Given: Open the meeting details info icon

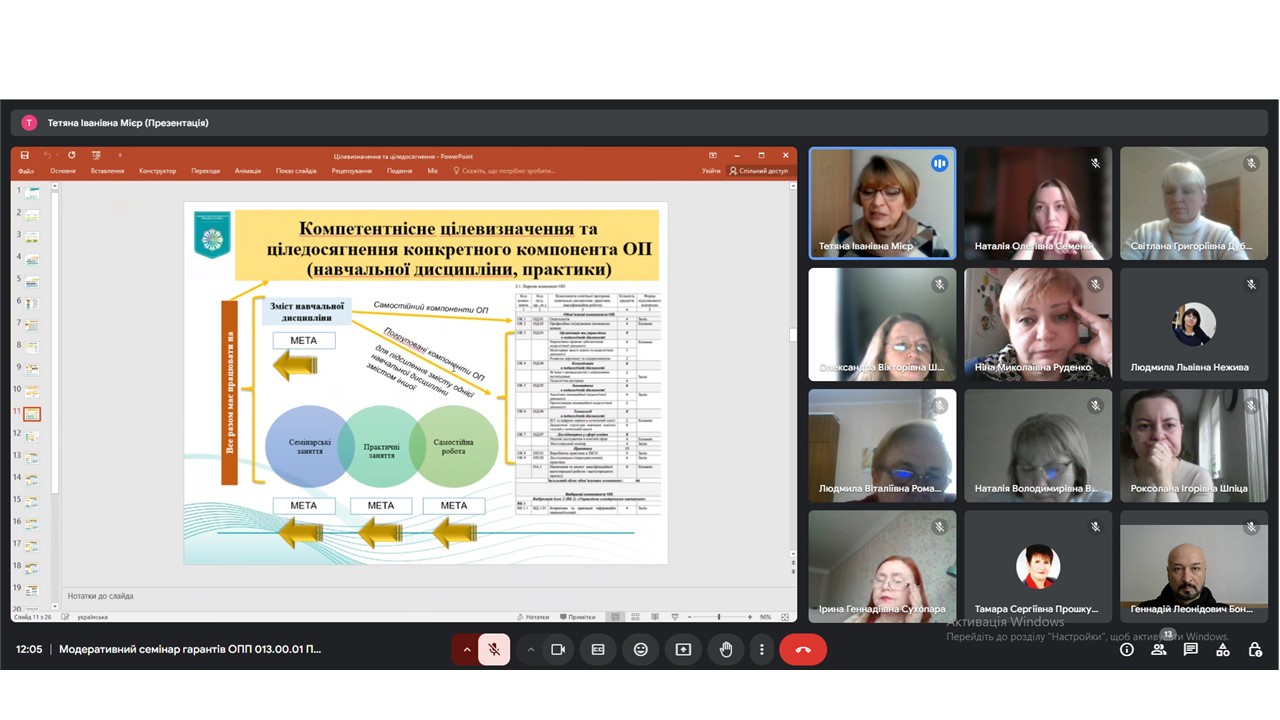Looking at the screenshot, I should coord(1127,649).
